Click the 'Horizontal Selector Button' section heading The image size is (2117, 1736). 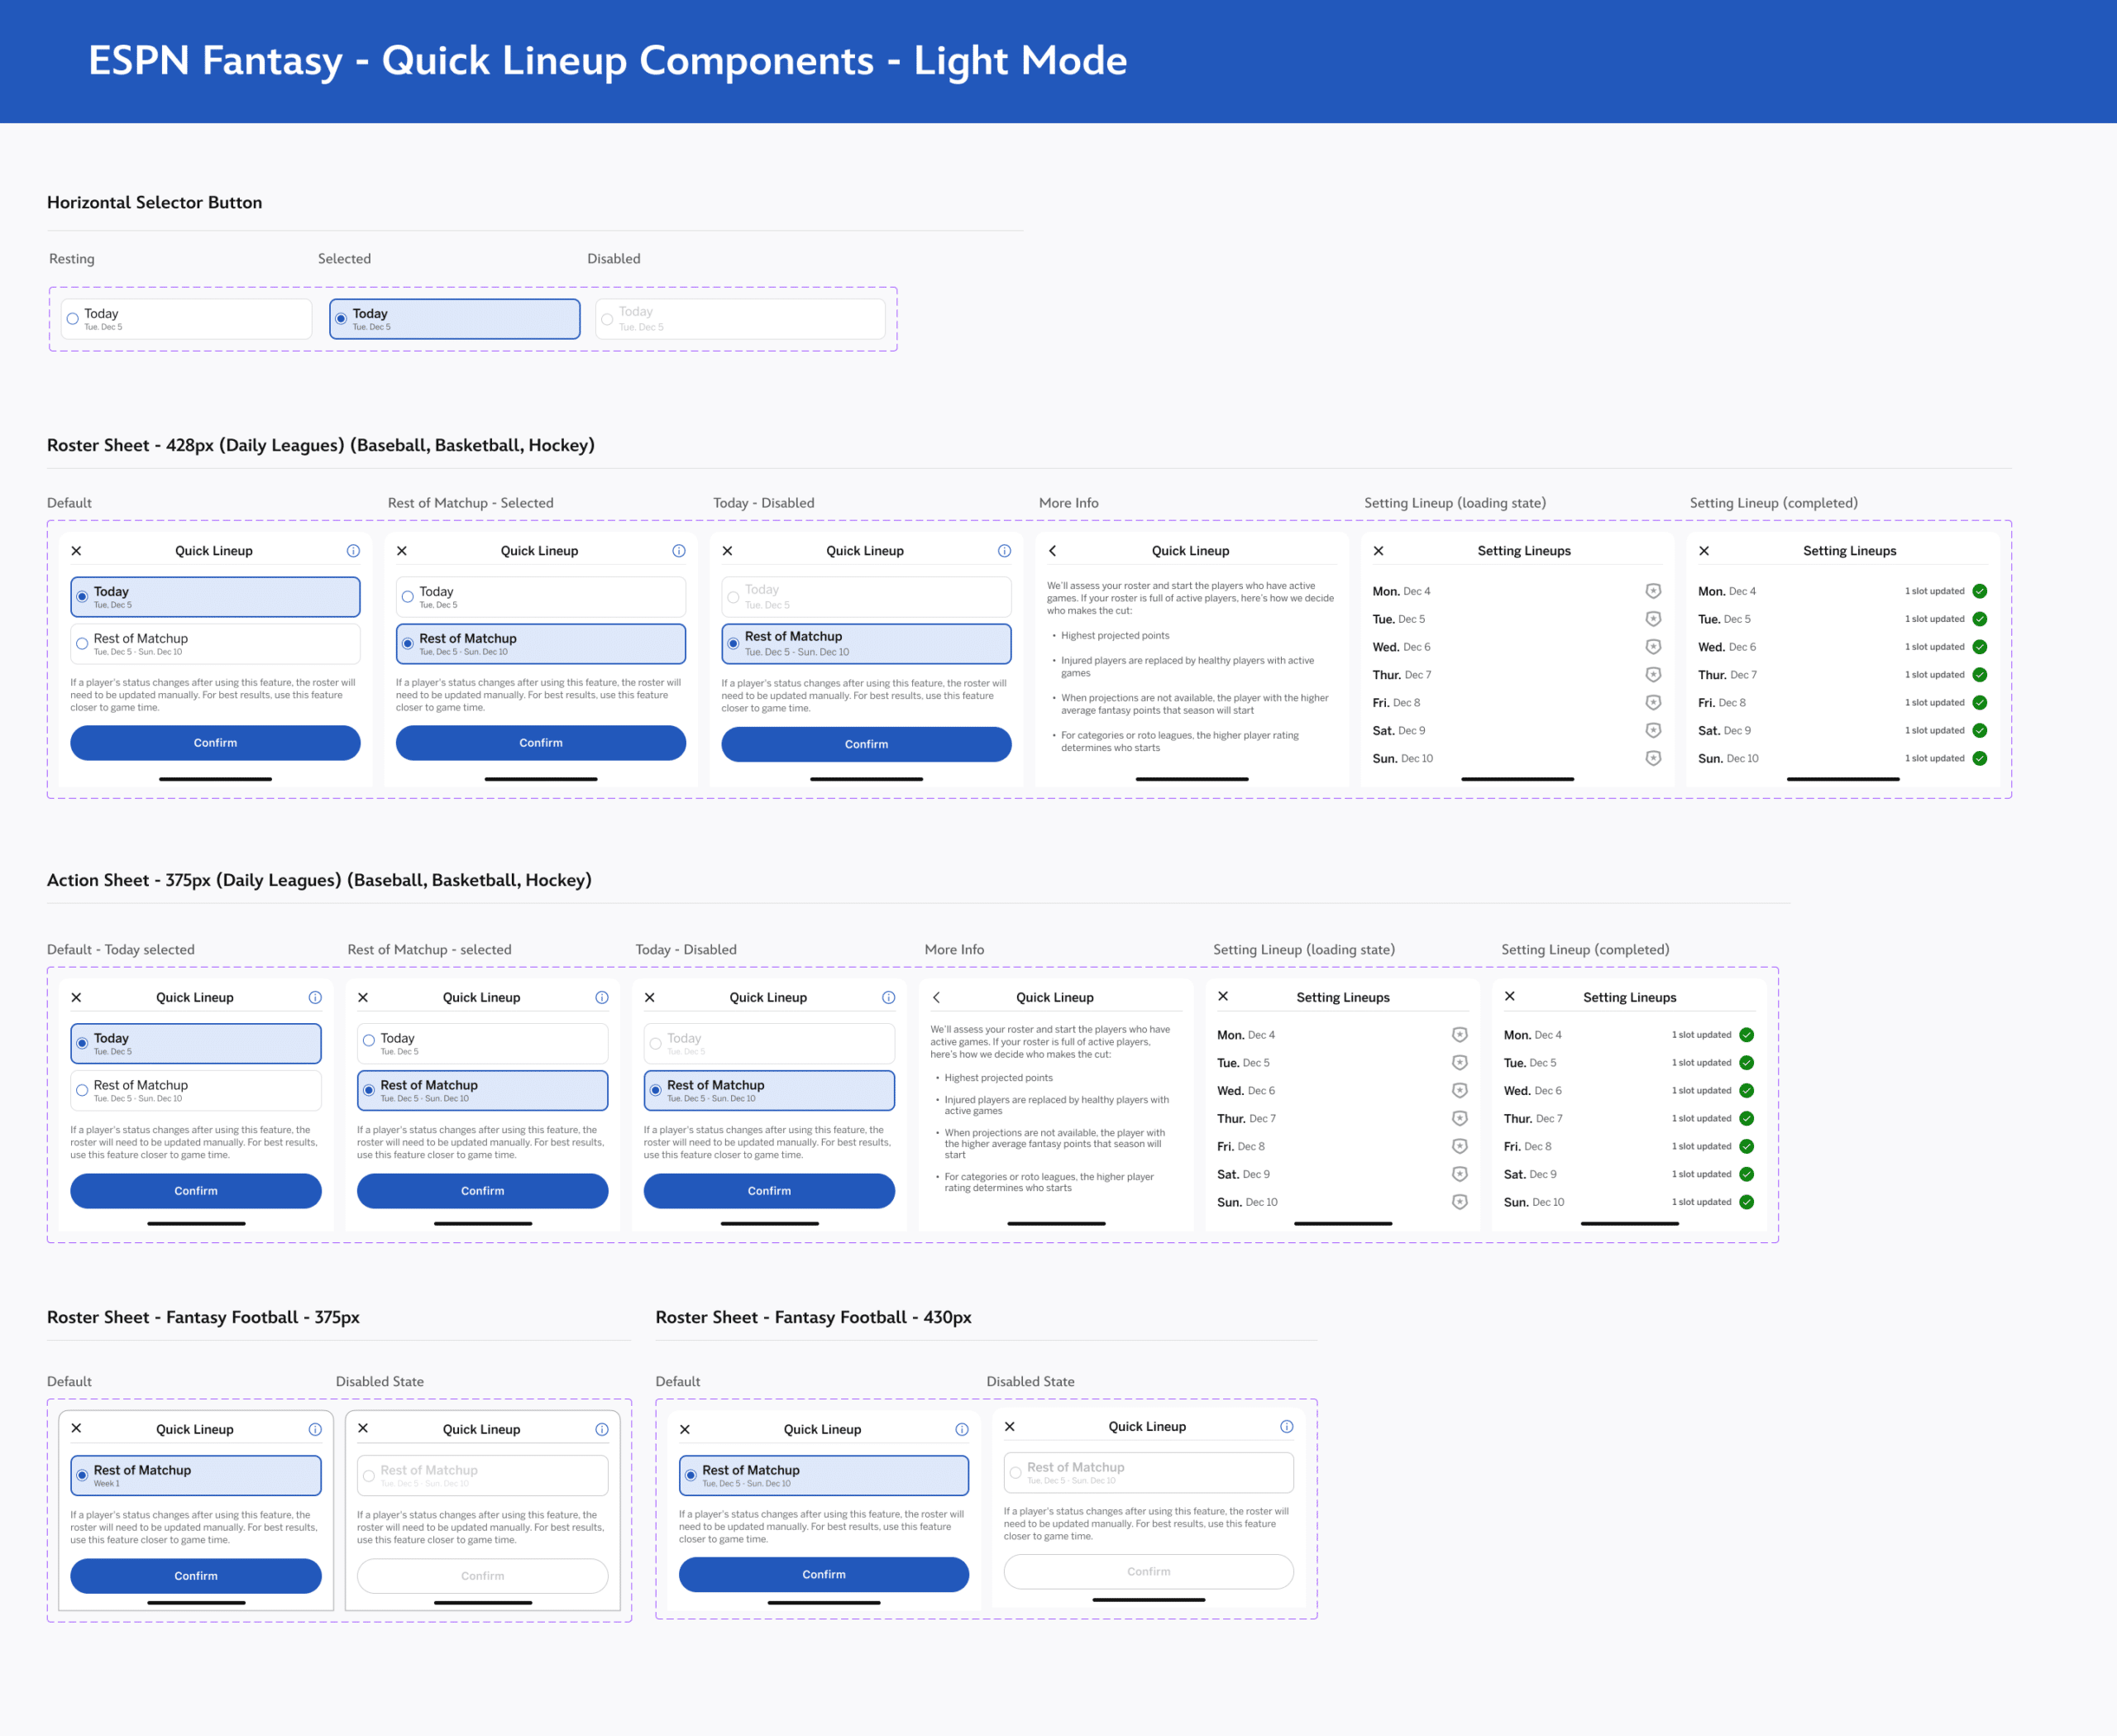155,202
